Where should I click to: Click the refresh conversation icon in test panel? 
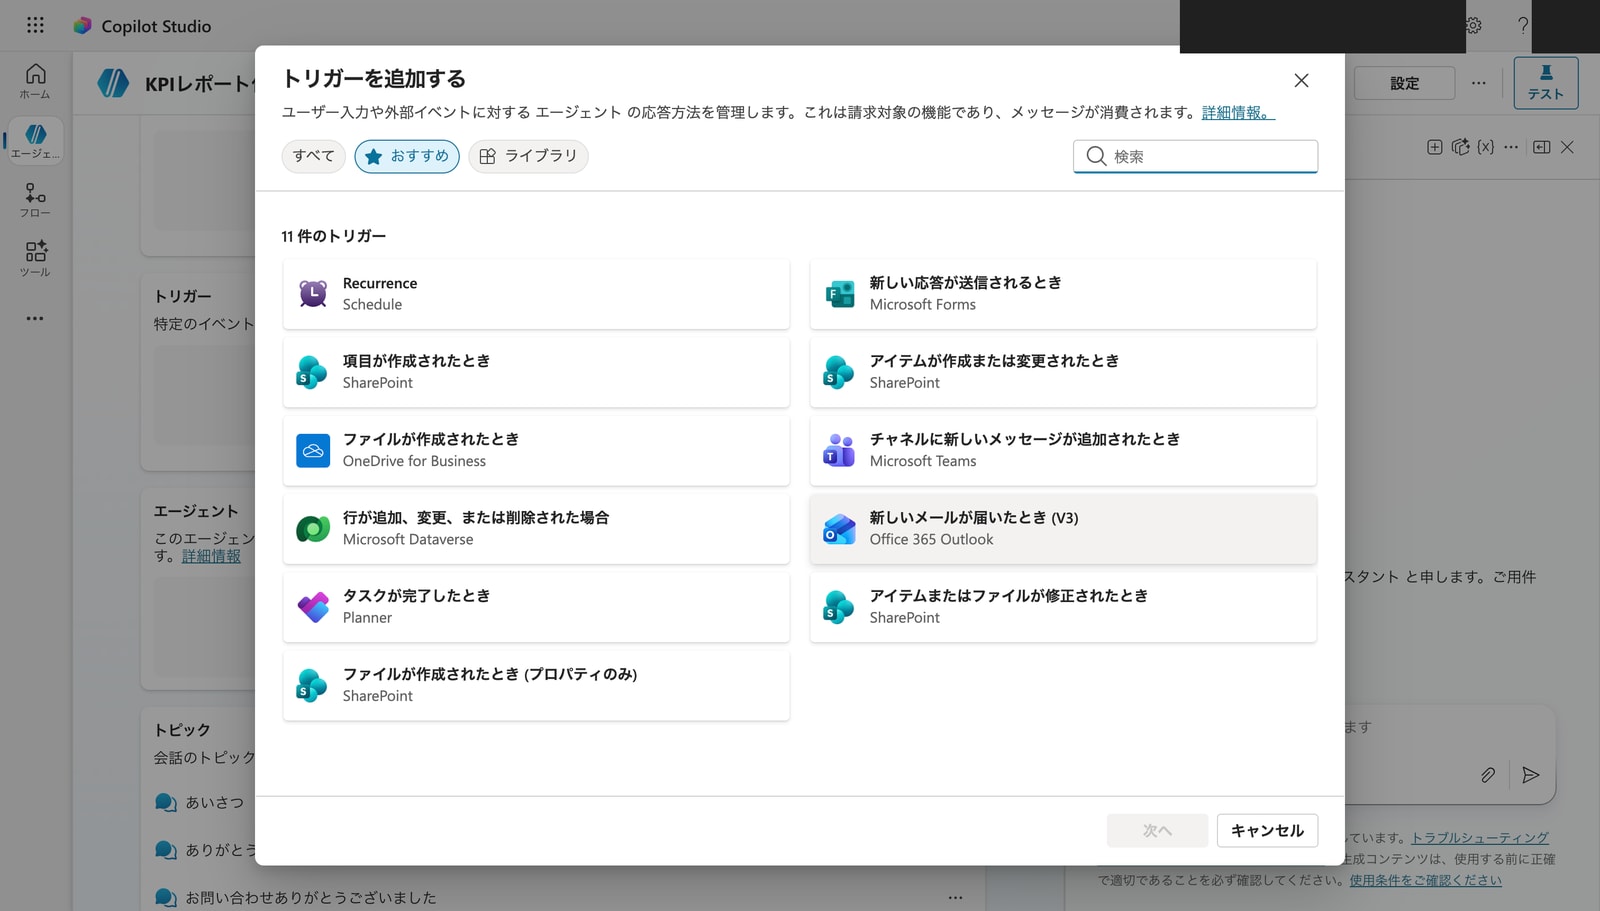[x=1460, y=147]
